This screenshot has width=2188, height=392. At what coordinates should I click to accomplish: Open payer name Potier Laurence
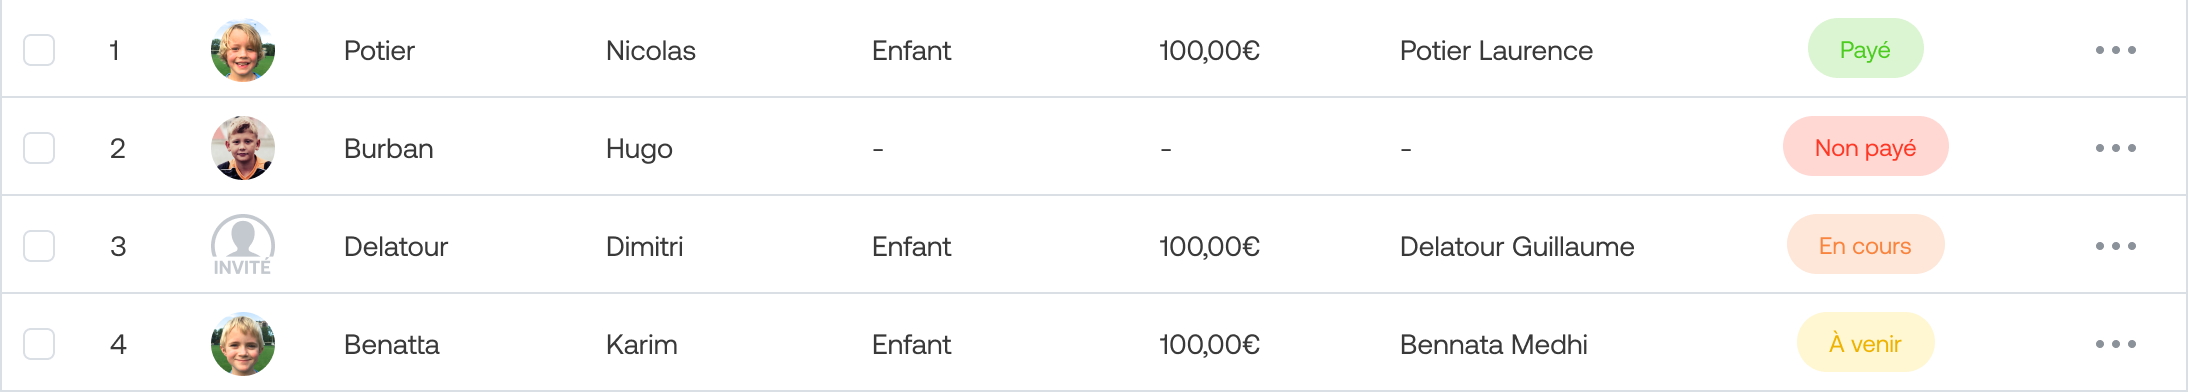coord(1496,51)
